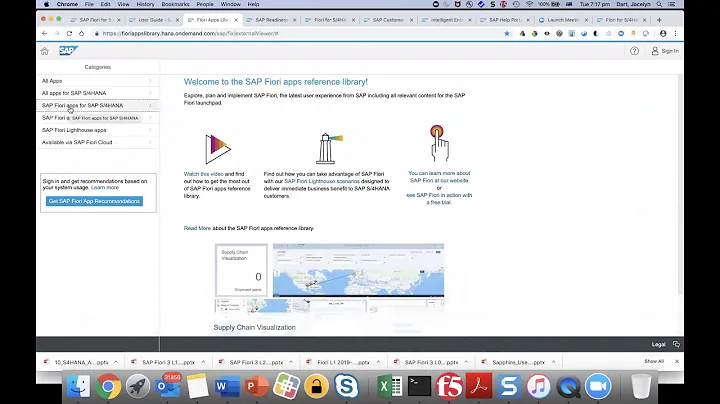Viewport: 720px width, 404px height.
Task: Click the browser address bar URL
Action: click(x=191, y=34)
